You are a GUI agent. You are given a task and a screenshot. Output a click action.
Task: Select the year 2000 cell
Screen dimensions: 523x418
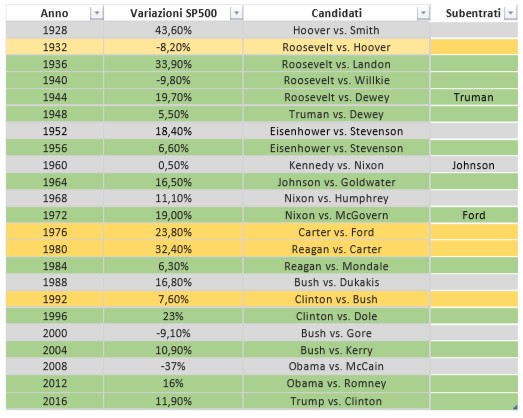tap(55, 333)
